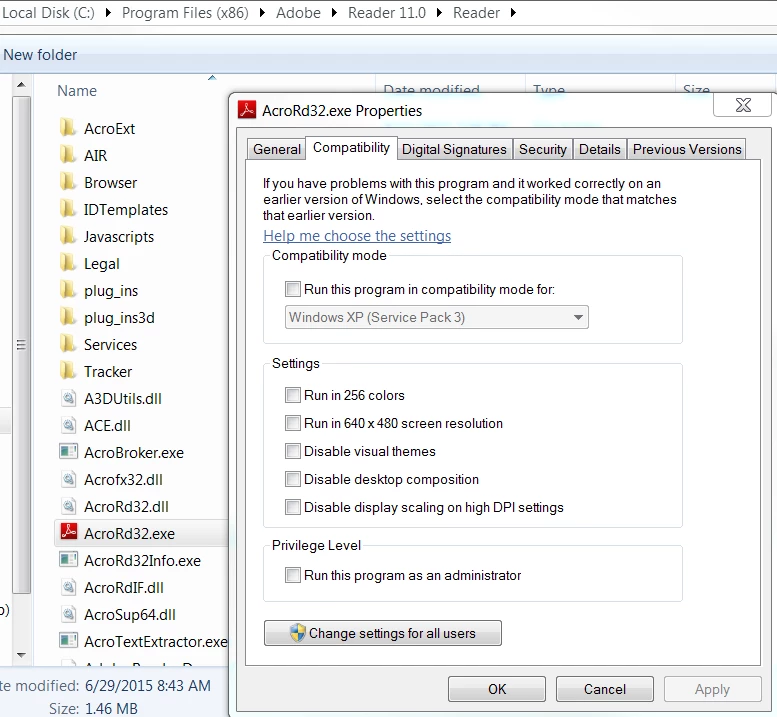777x717 pixels.
Task: Click the A3DUtils.dll file icon
Action: (68, 398)
